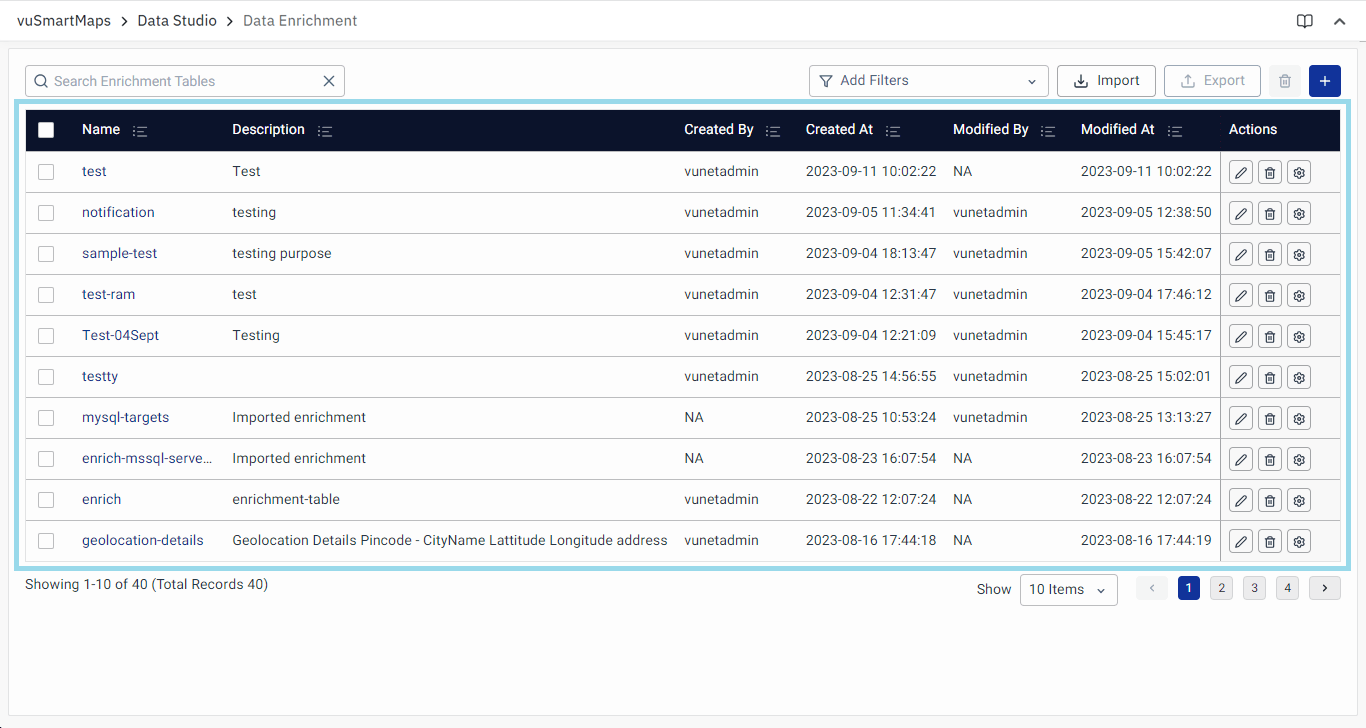Open settings gear for 'test-ram'

tap(1298, 295)
